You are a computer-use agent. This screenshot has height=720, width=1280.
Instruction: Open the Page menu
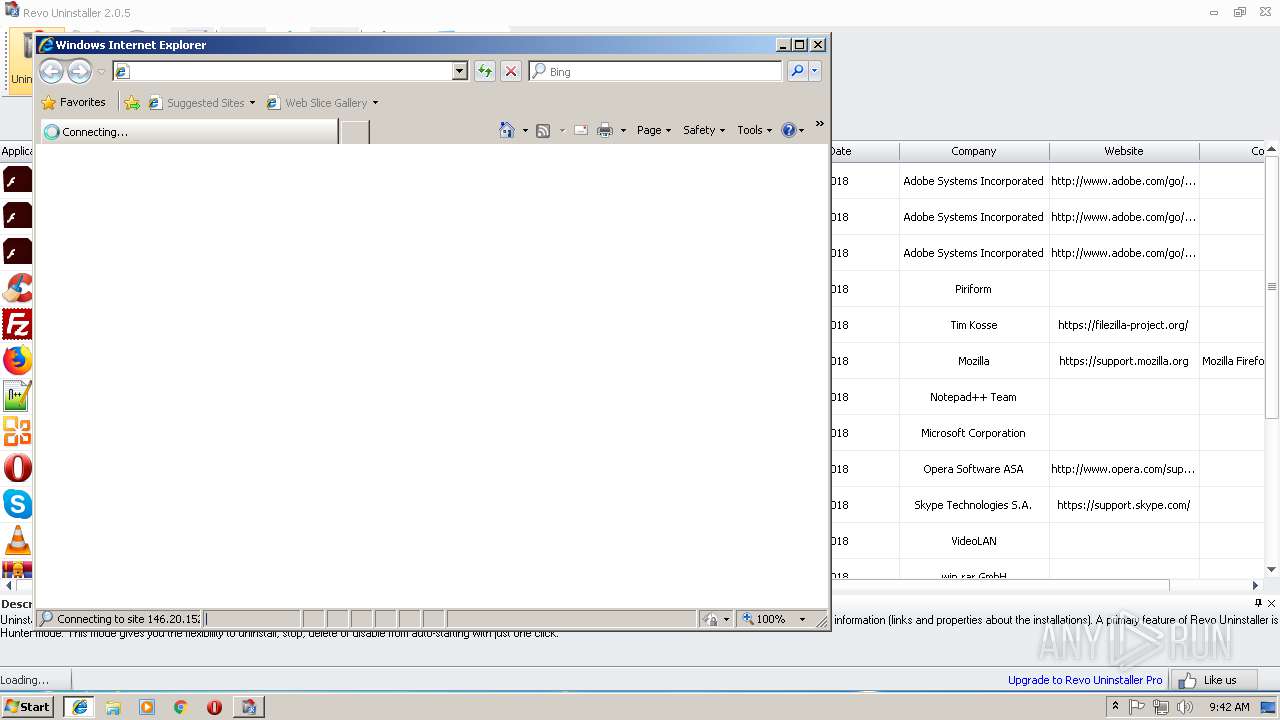(x=654, y=130)
